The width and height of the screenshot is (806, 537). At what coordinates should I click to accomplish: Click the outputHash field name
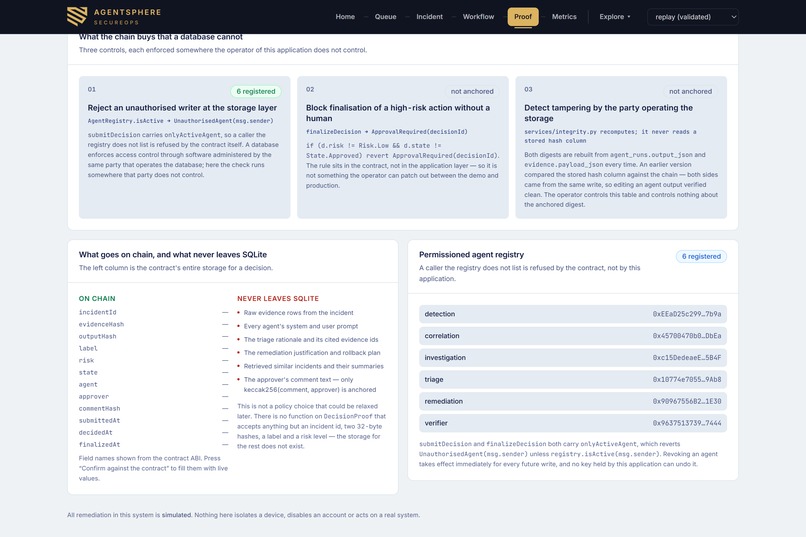(x=98, y=336)
